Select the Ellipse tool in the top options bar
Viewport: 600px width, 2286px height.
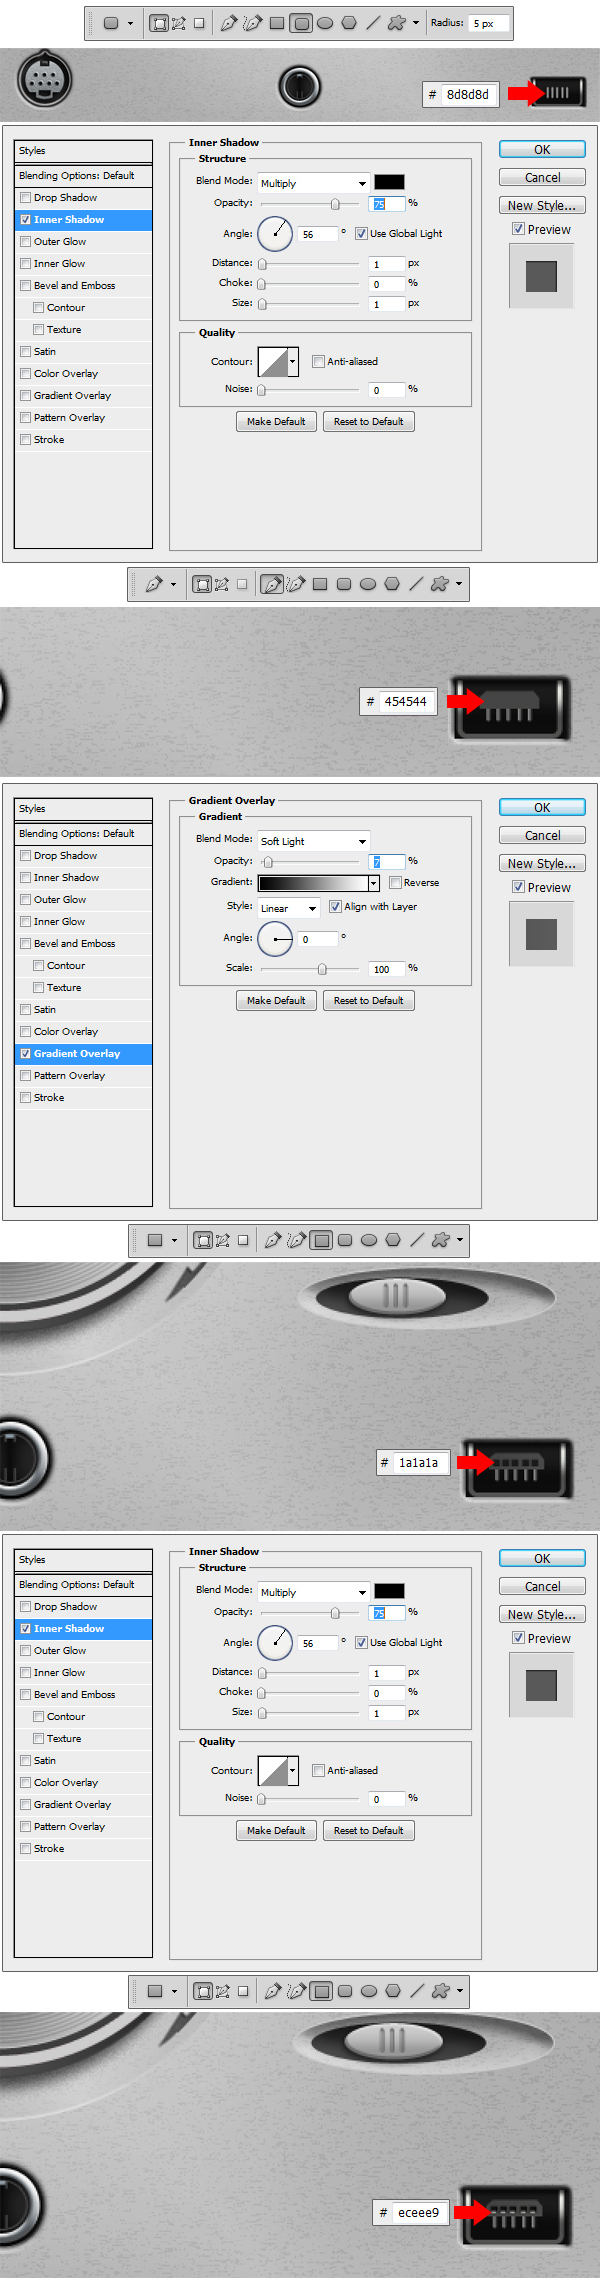click(x=325, y=23)
